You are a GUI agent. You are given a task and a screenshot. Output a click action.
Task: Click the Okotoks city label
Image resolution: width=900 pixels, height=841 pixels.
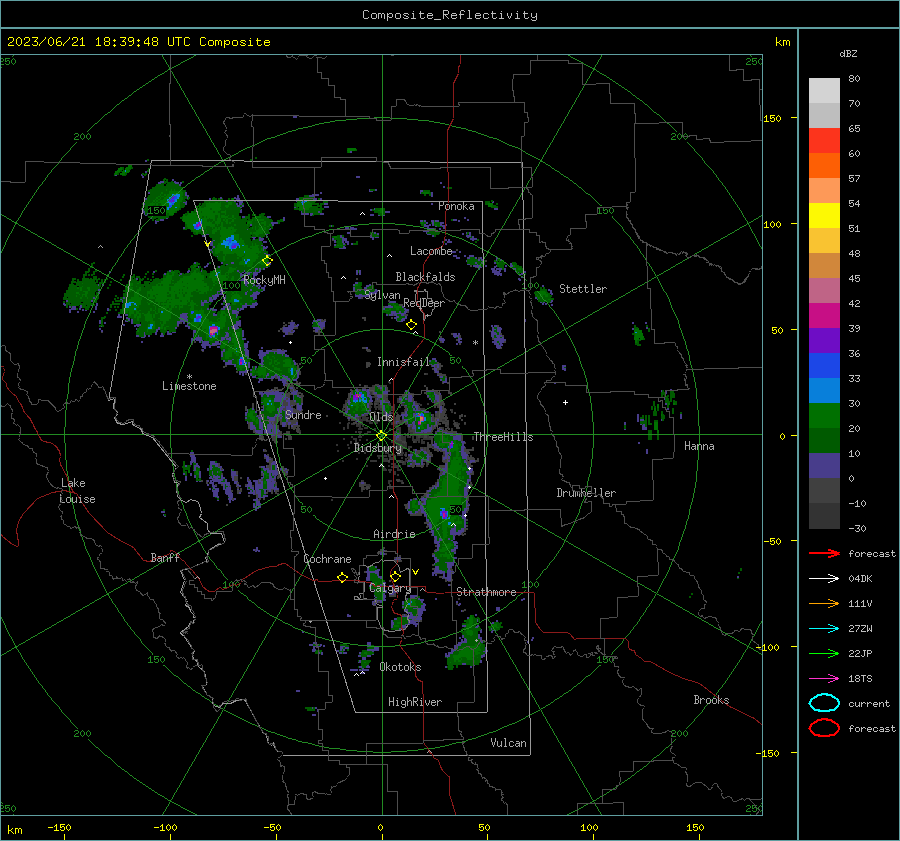[400, 667]
